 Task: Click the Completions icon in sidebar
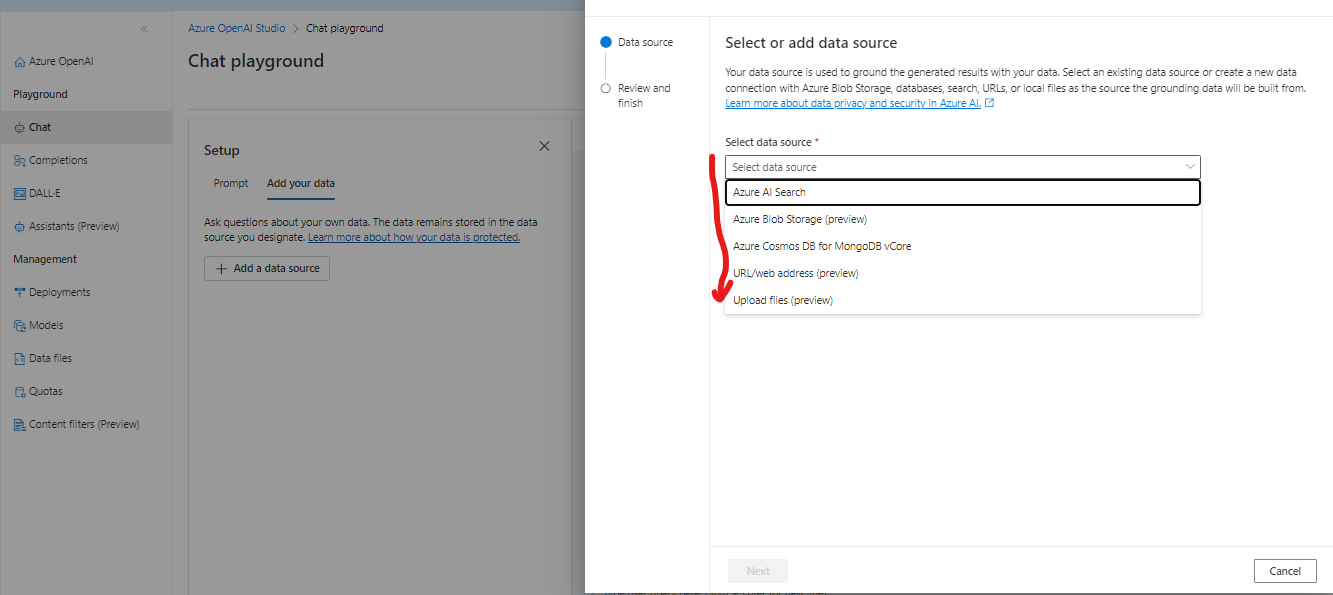click(20, 161)
